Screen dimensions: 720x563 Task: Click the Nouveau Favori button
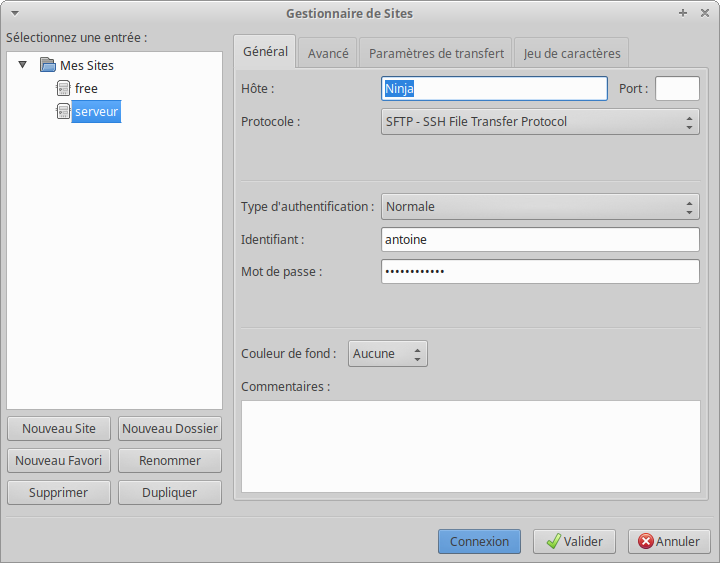coord(59,461)
